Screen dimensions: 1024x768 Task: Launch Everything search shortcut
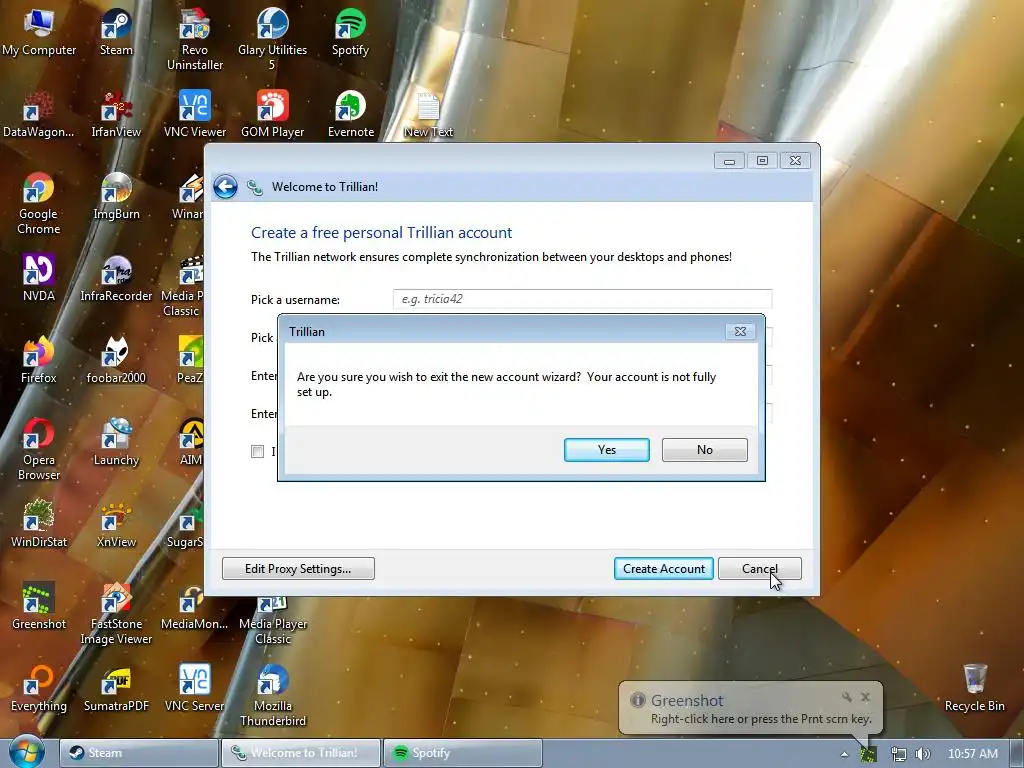(x=39, y=689)
